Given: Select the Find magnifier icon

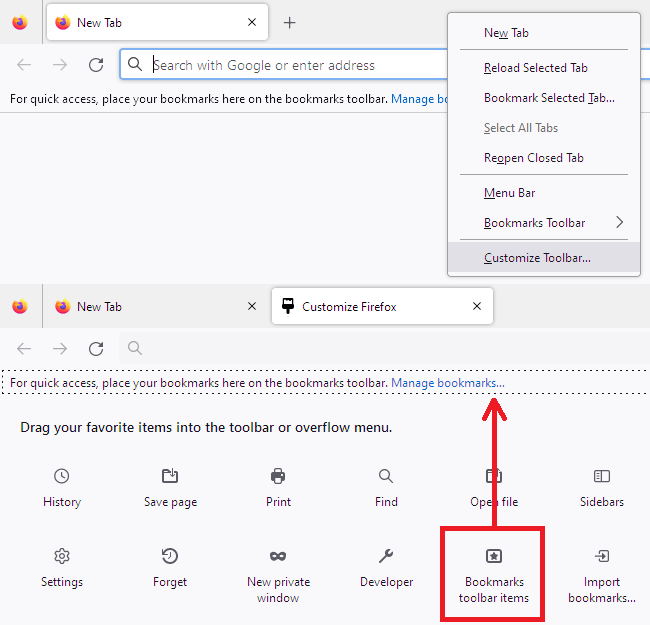Looking at the screenshot, I should [x=386, y=476].
